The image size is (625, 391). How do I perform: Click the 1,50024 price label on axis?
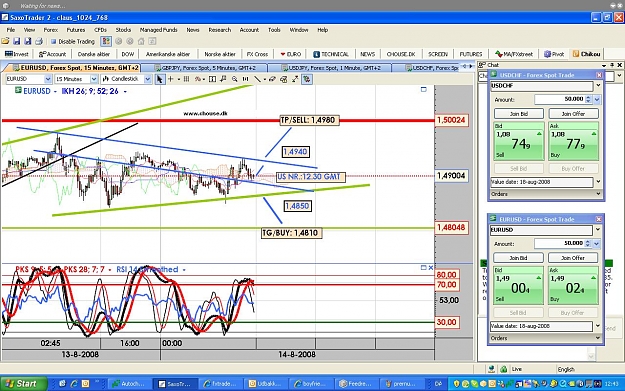(451, 120)
